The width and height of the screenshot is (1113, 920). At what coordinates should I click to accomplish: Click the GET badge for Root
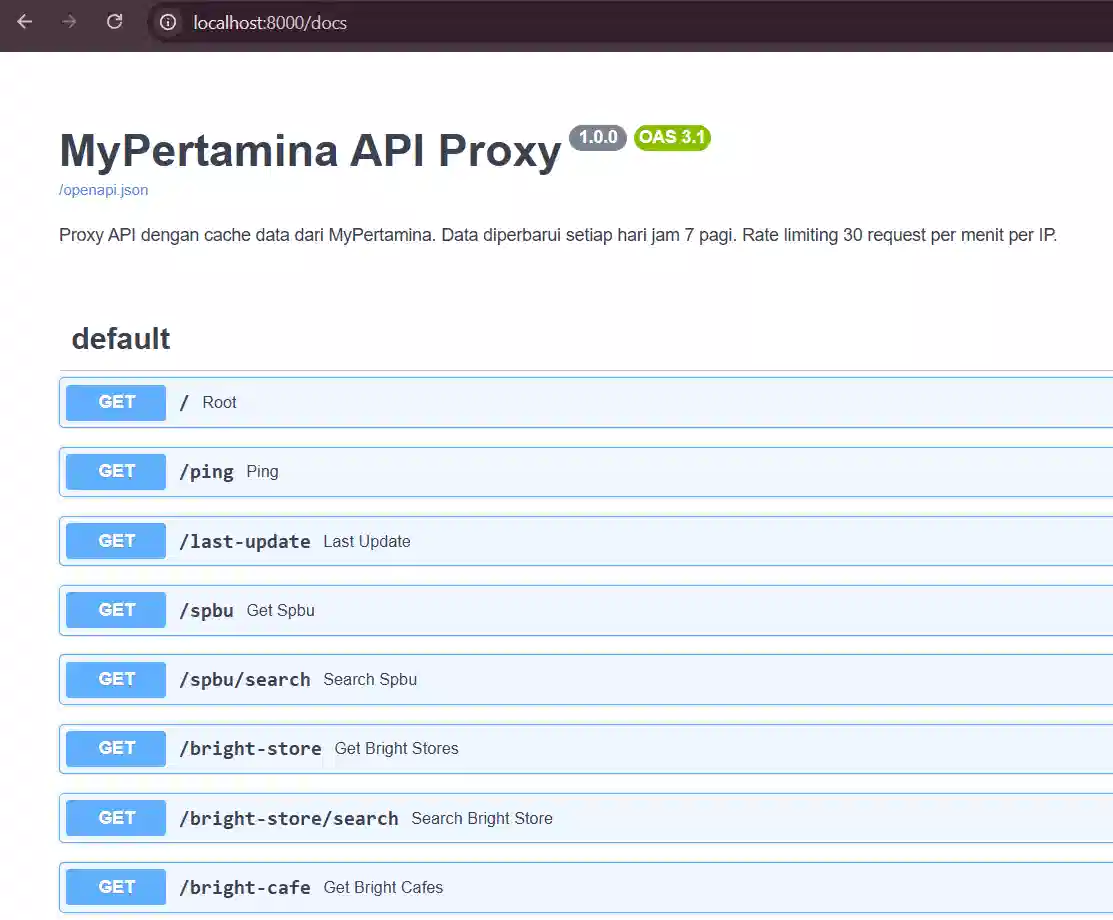(x=116, y=402)
